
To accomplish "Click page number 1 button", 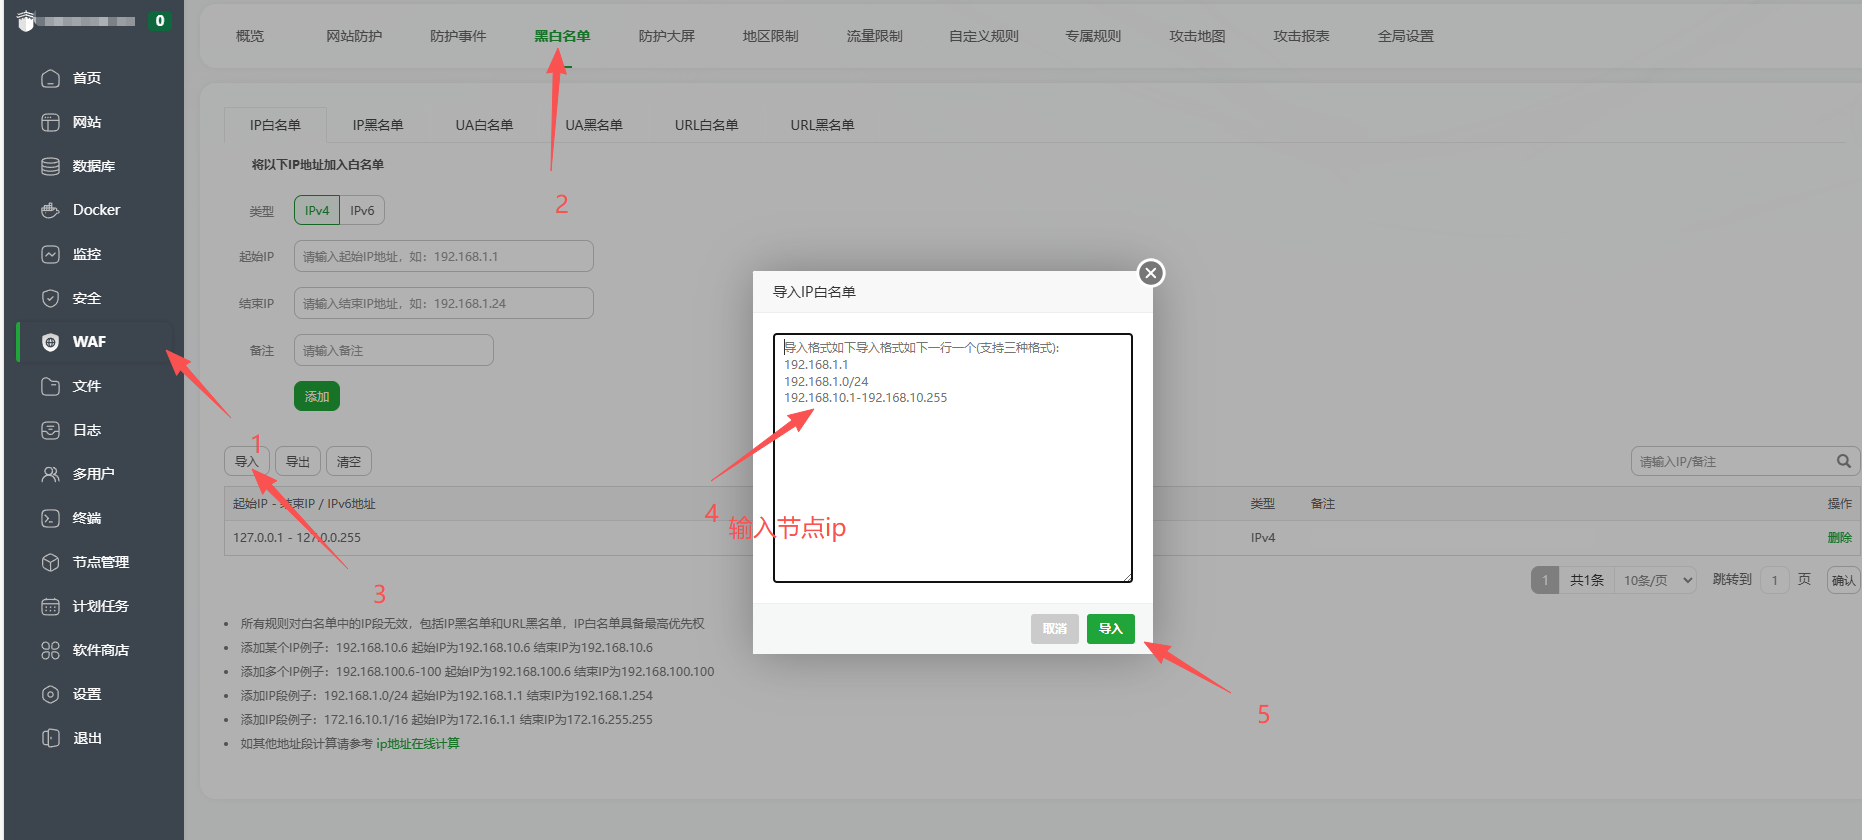I will pyautogui.click(x=1545, y=580).
